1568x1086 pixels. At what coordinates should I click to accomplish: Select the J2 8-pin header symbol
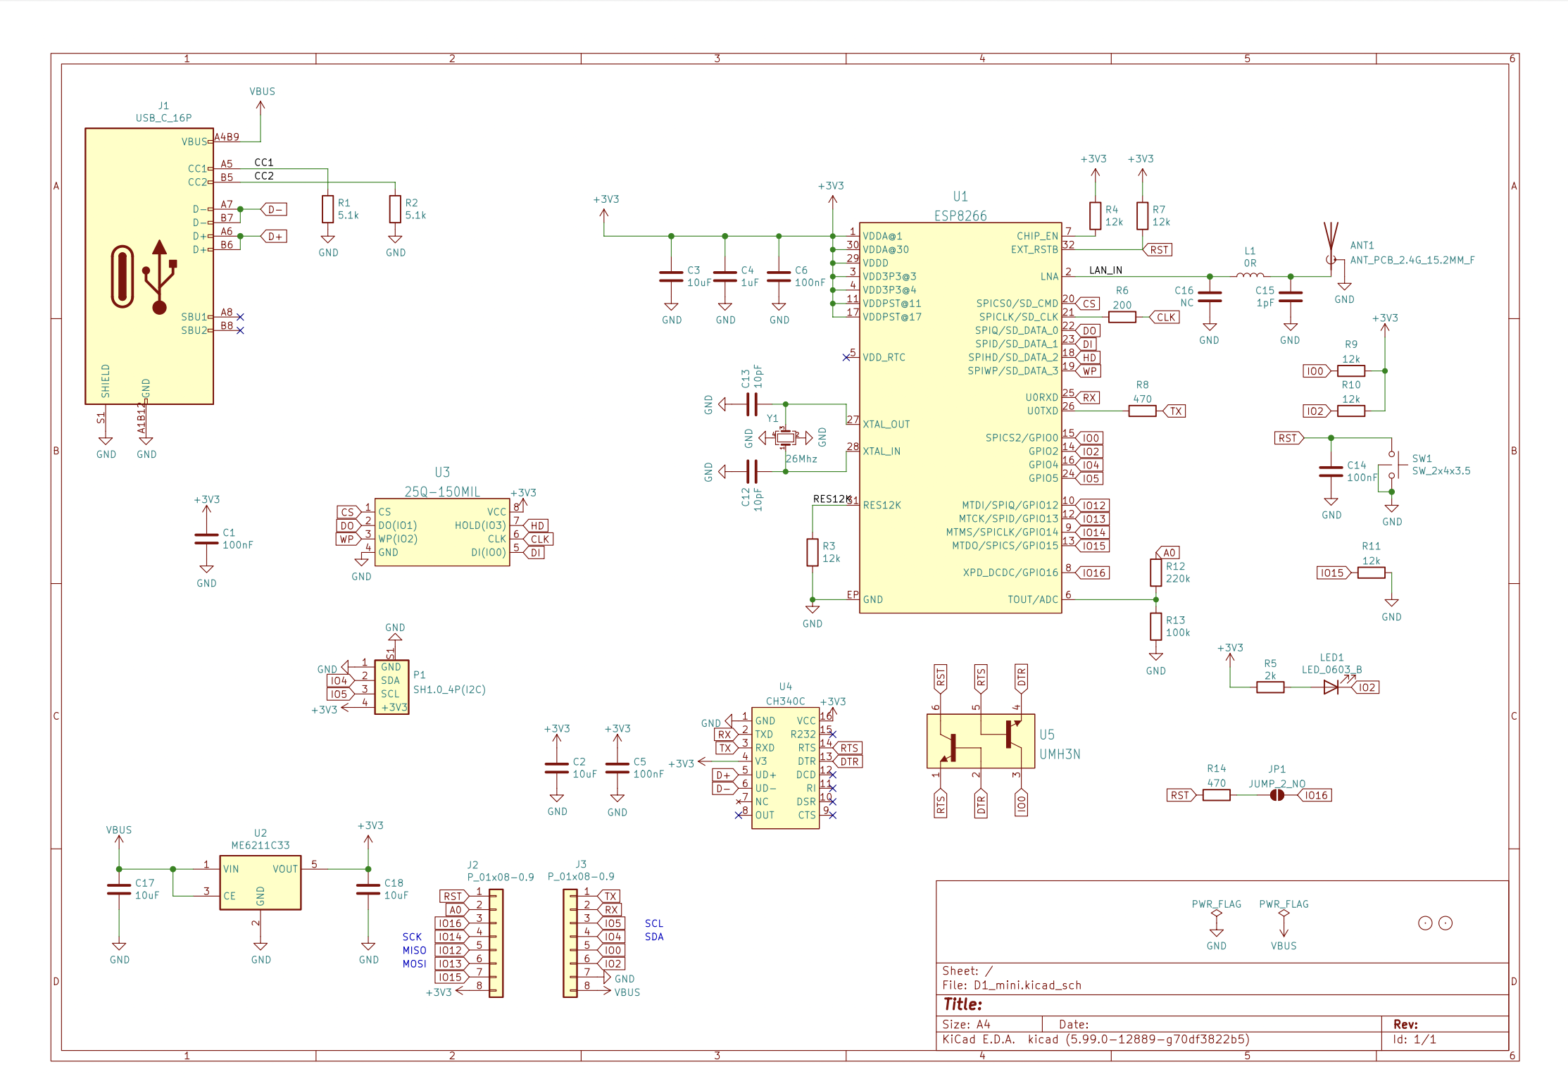pyautogui.click(x=496, y=943)
